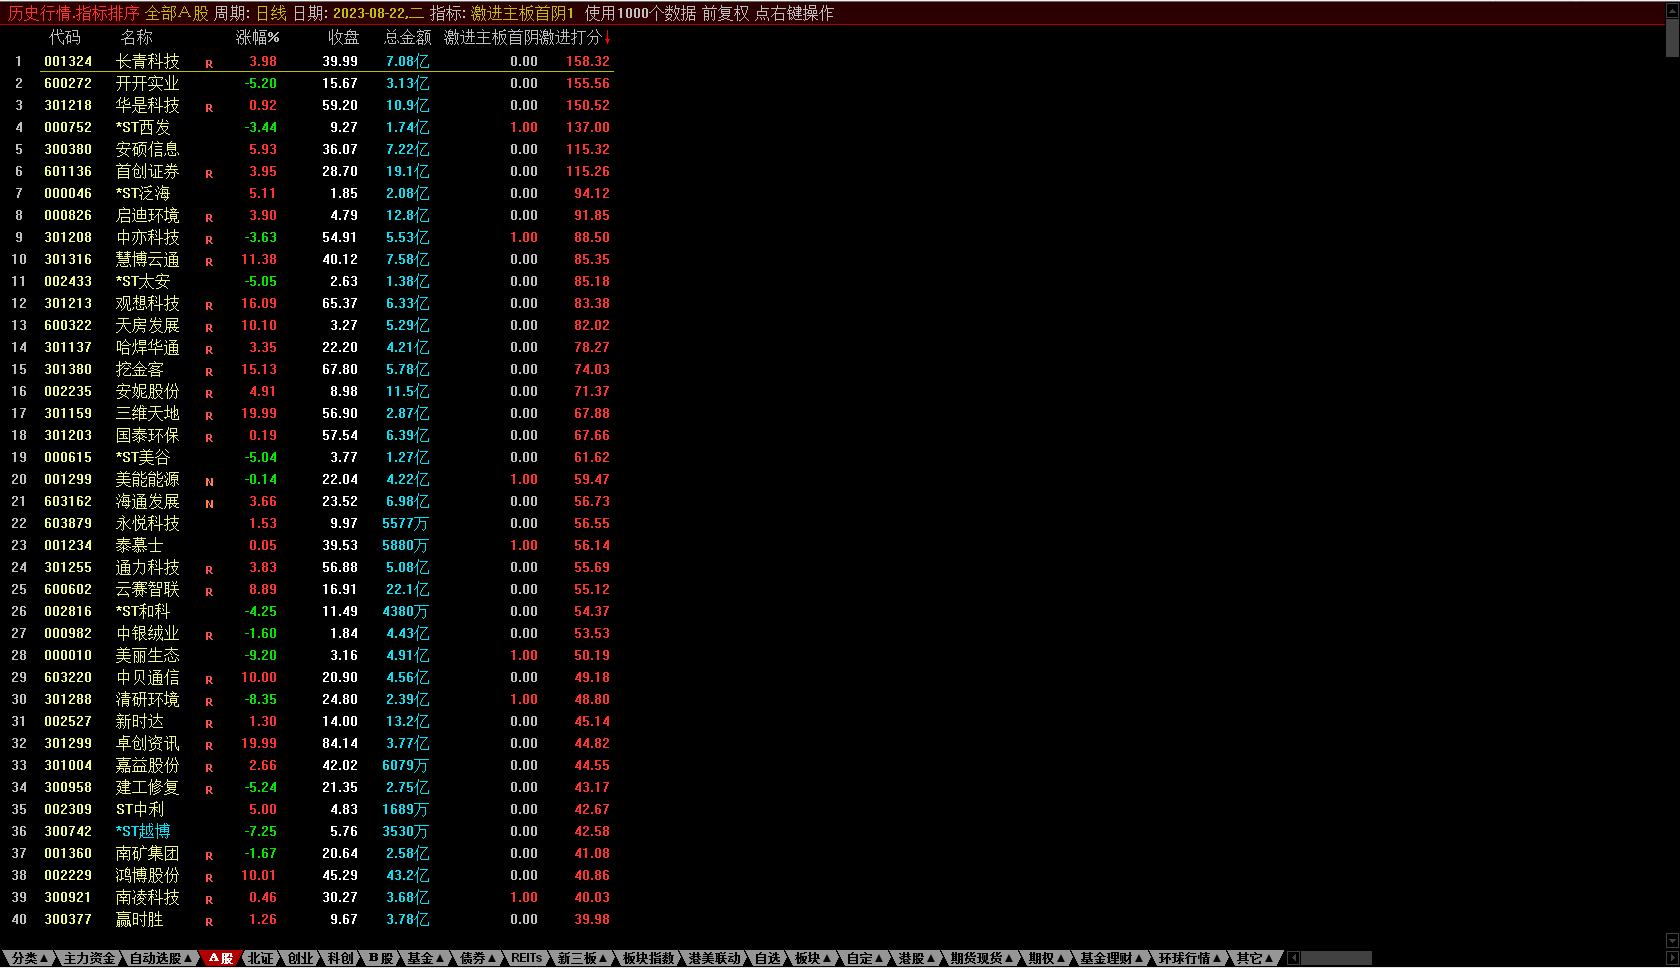Click the N marker beside 美能能源
Viewport: 1680px width, 969px height.
click(x=209, y=481)
